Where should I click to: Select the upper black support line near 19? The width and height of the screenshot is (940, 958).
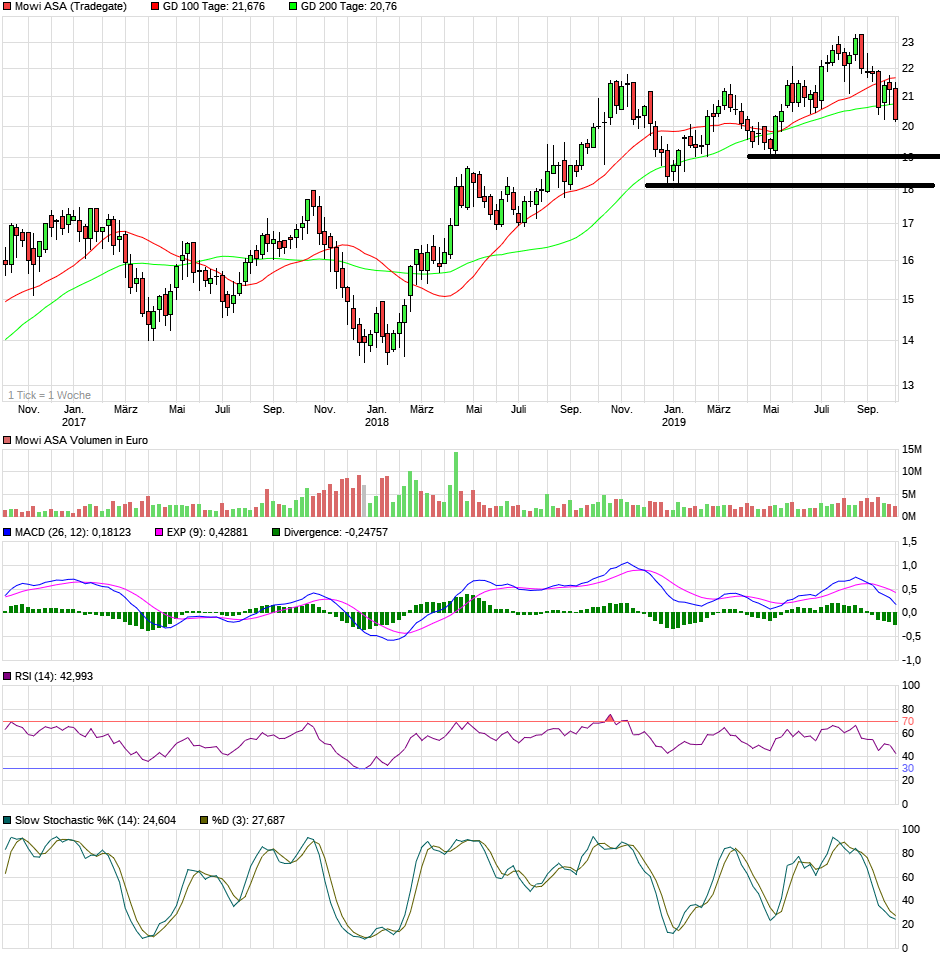(842, 156)
